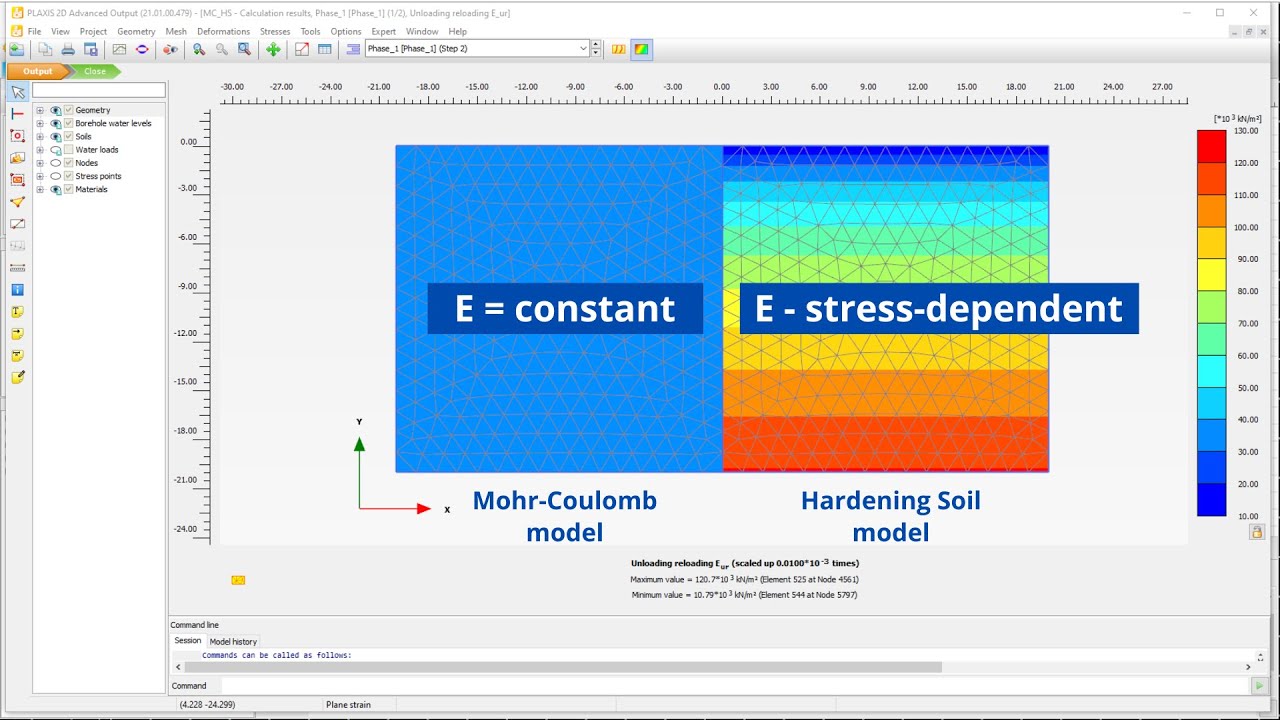The height and width of the screenshot is (720, 1280).
Task: Open the Expert menu
Action: coord(384,31)
